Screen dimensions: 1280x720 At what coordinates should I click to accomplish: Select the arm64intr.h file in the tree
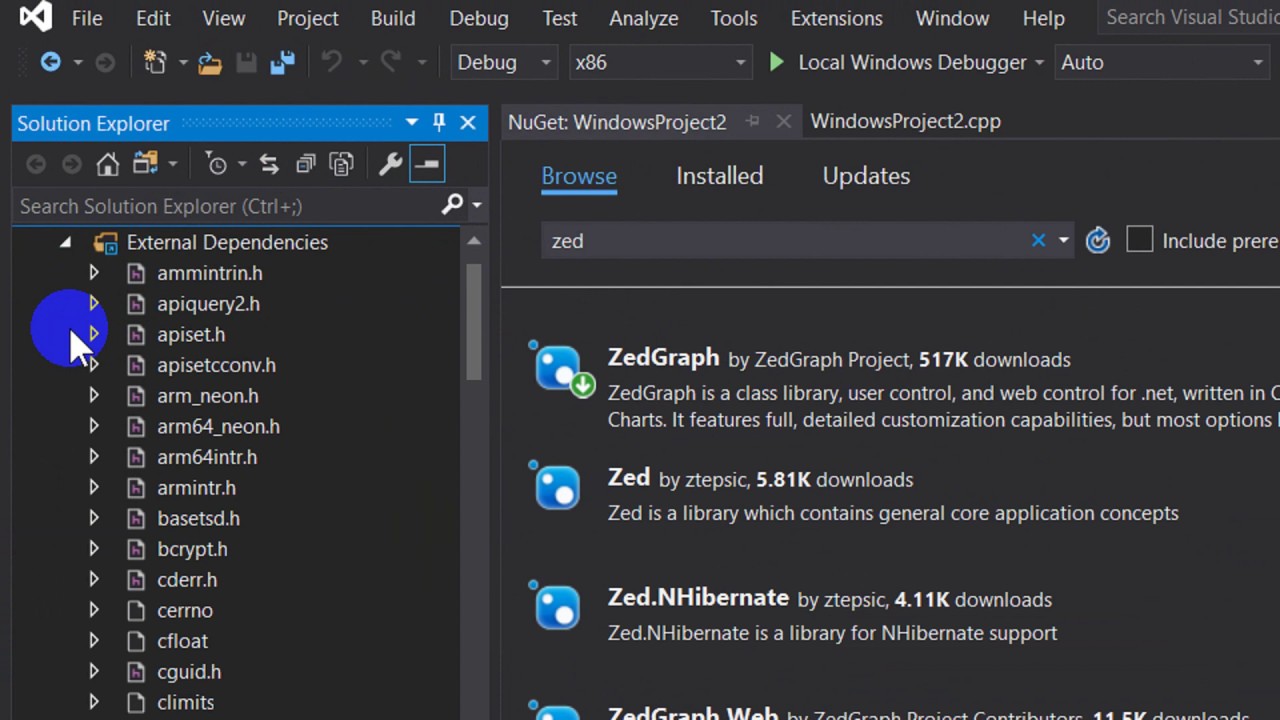207,456
